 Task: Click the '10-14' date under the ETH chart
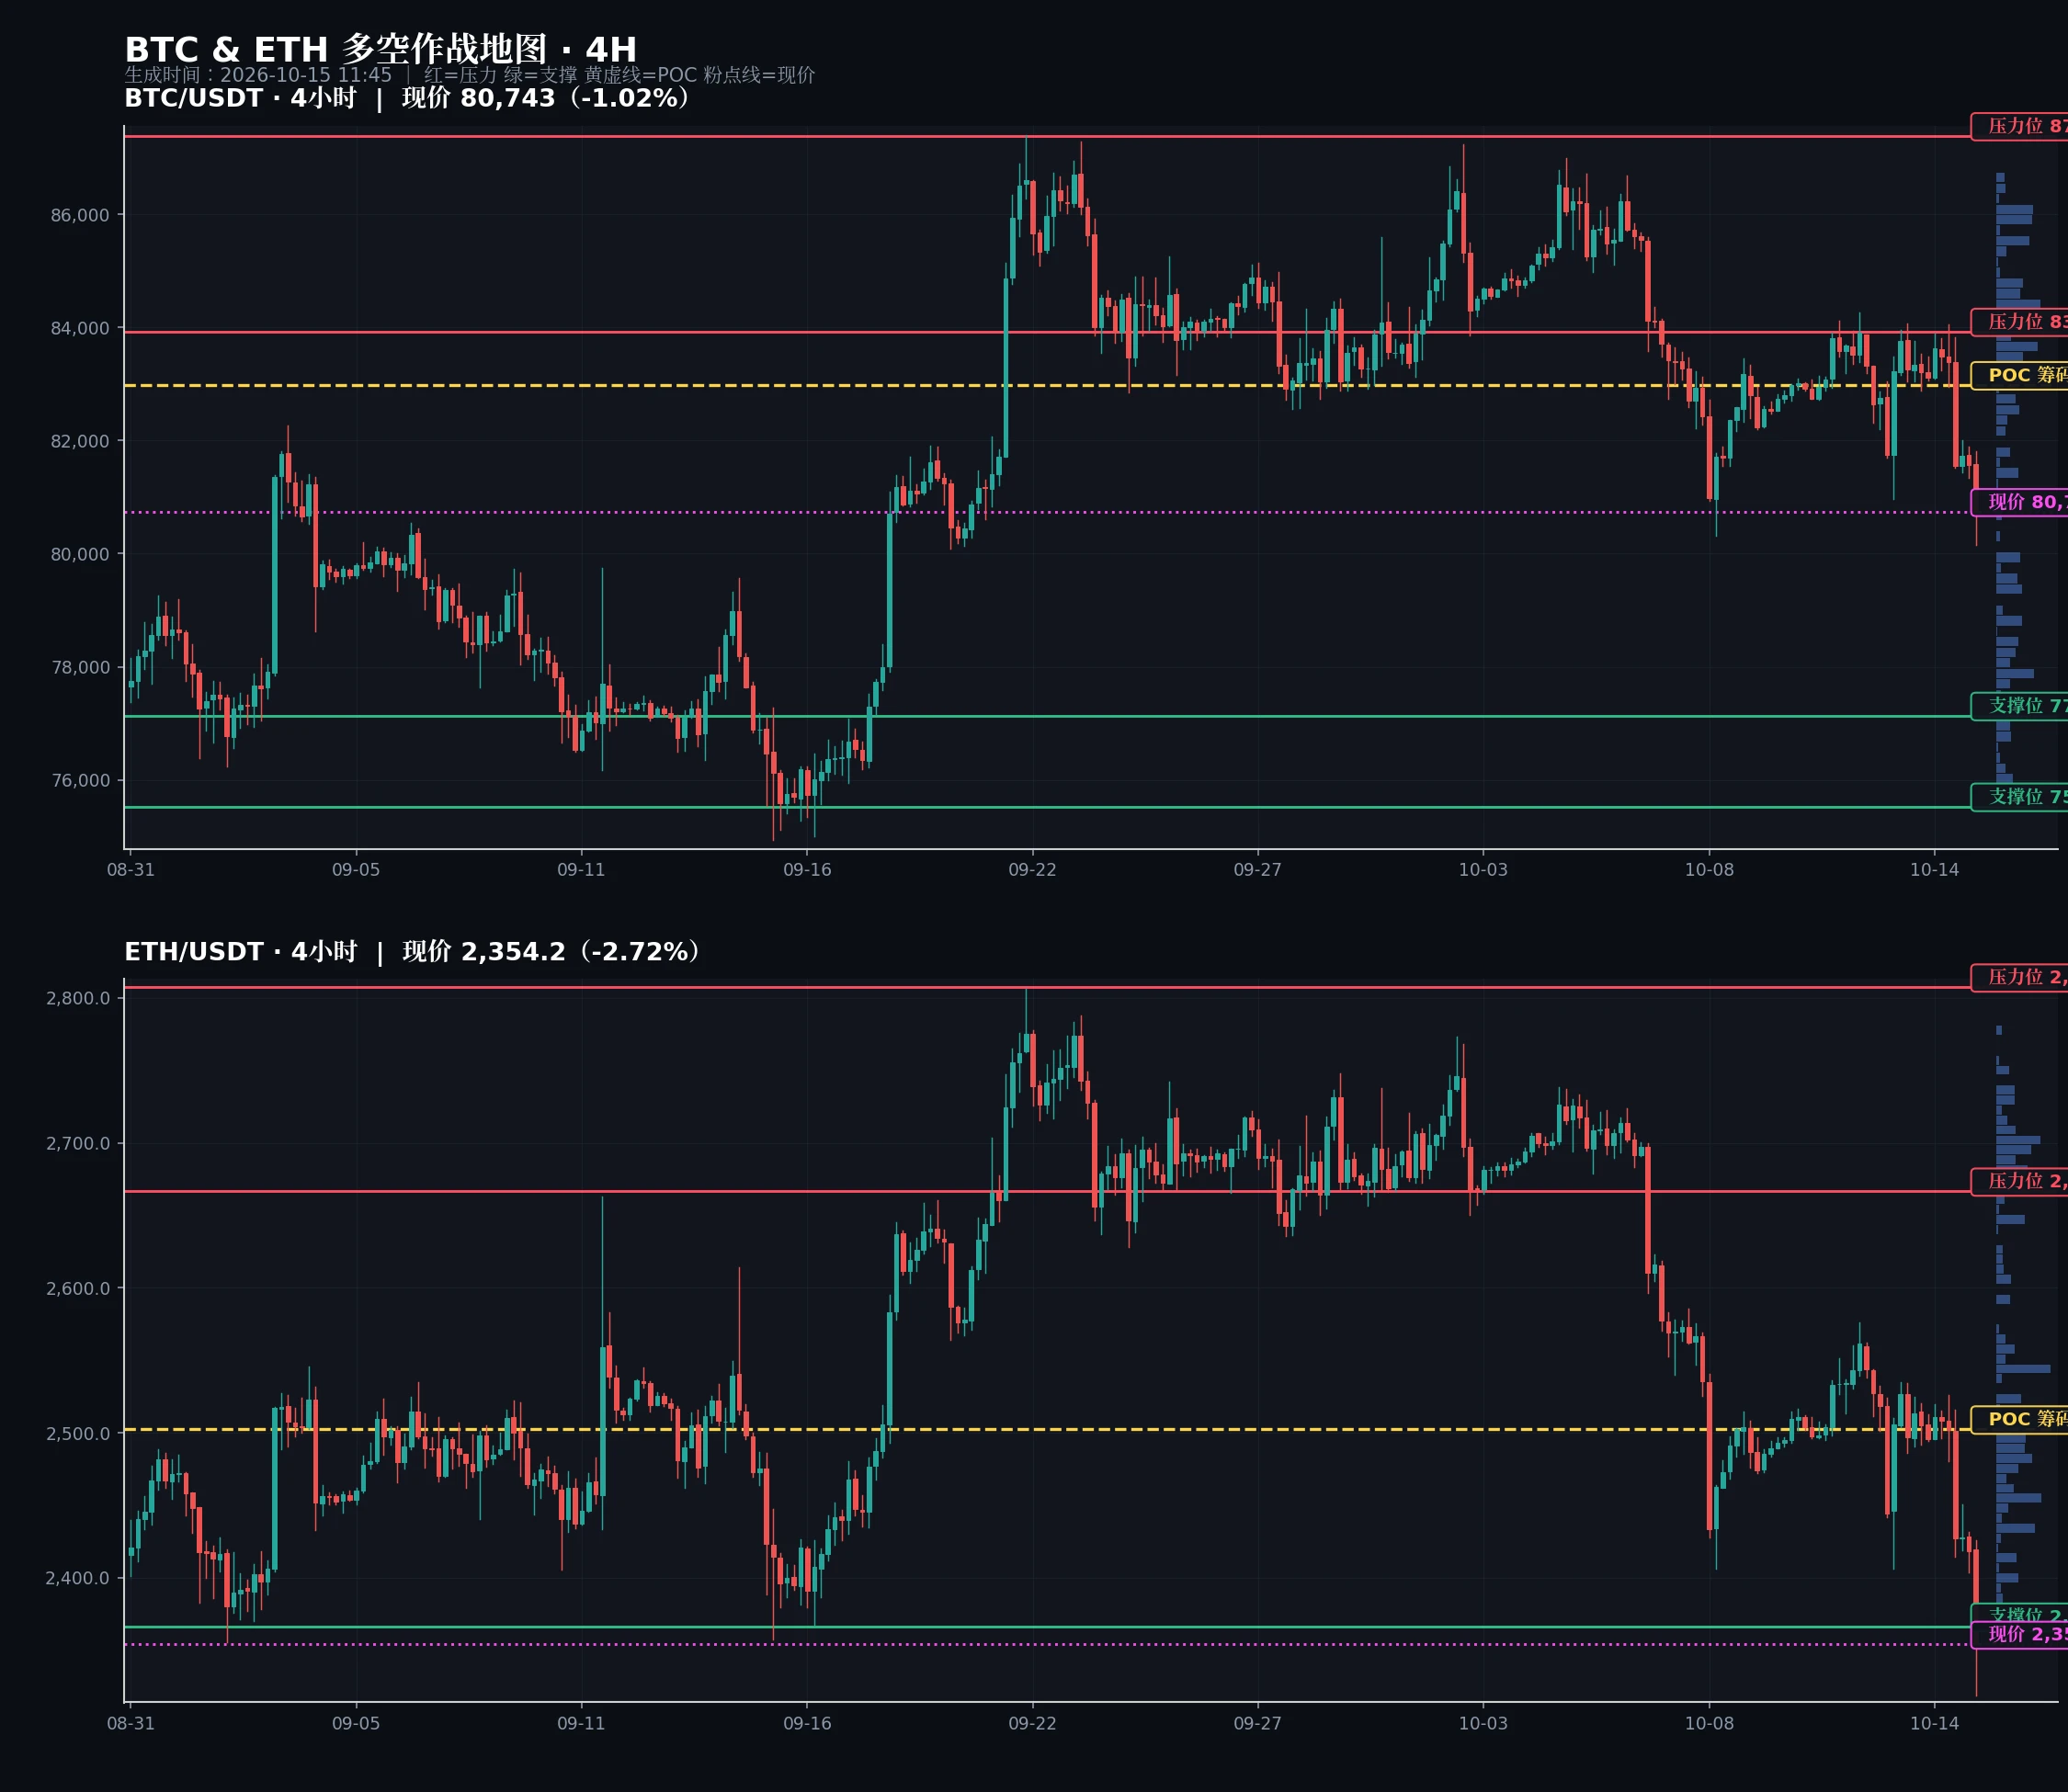(1934, 1723)
